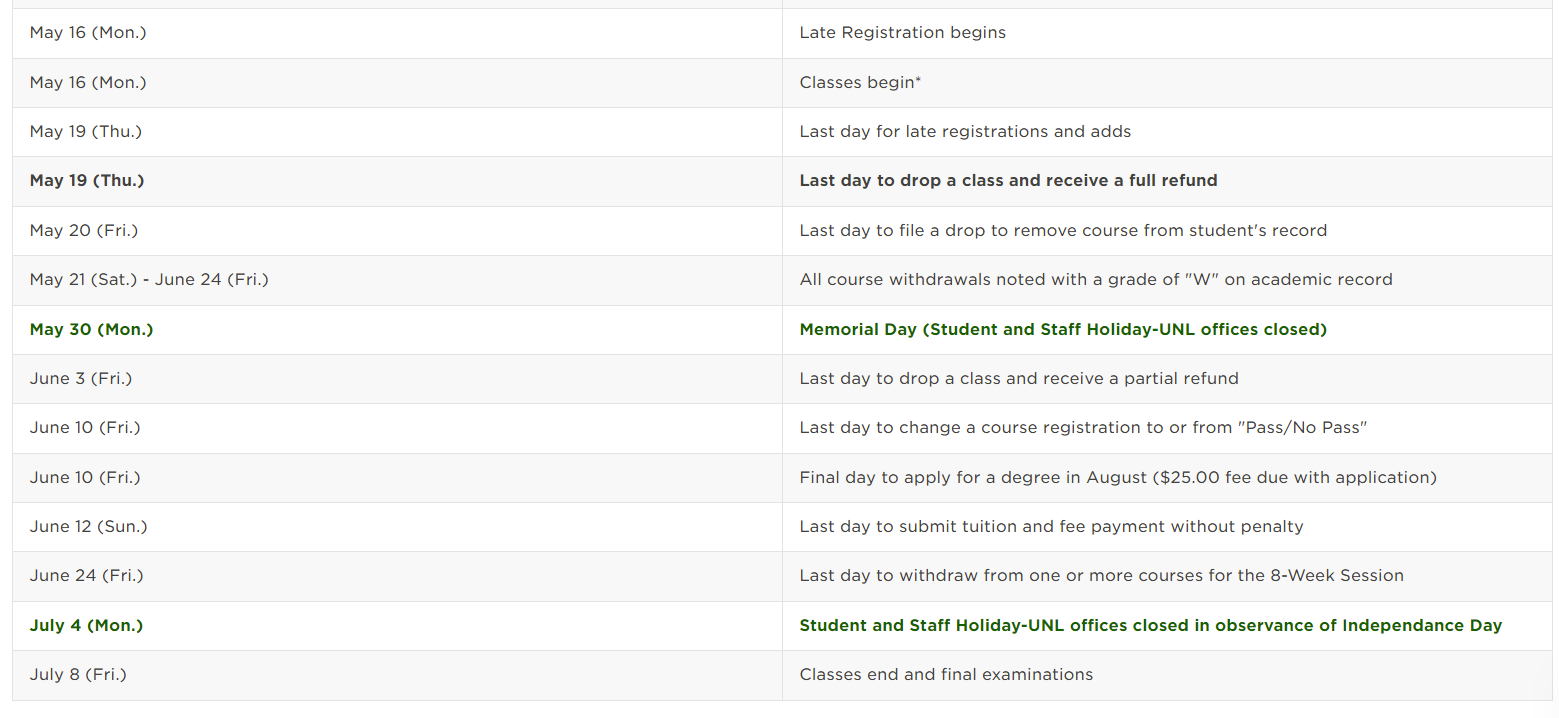
Task: Click "May 21 (Sat.) - June 24 (Fri.)" date range
Action: [x=149, y=280]
